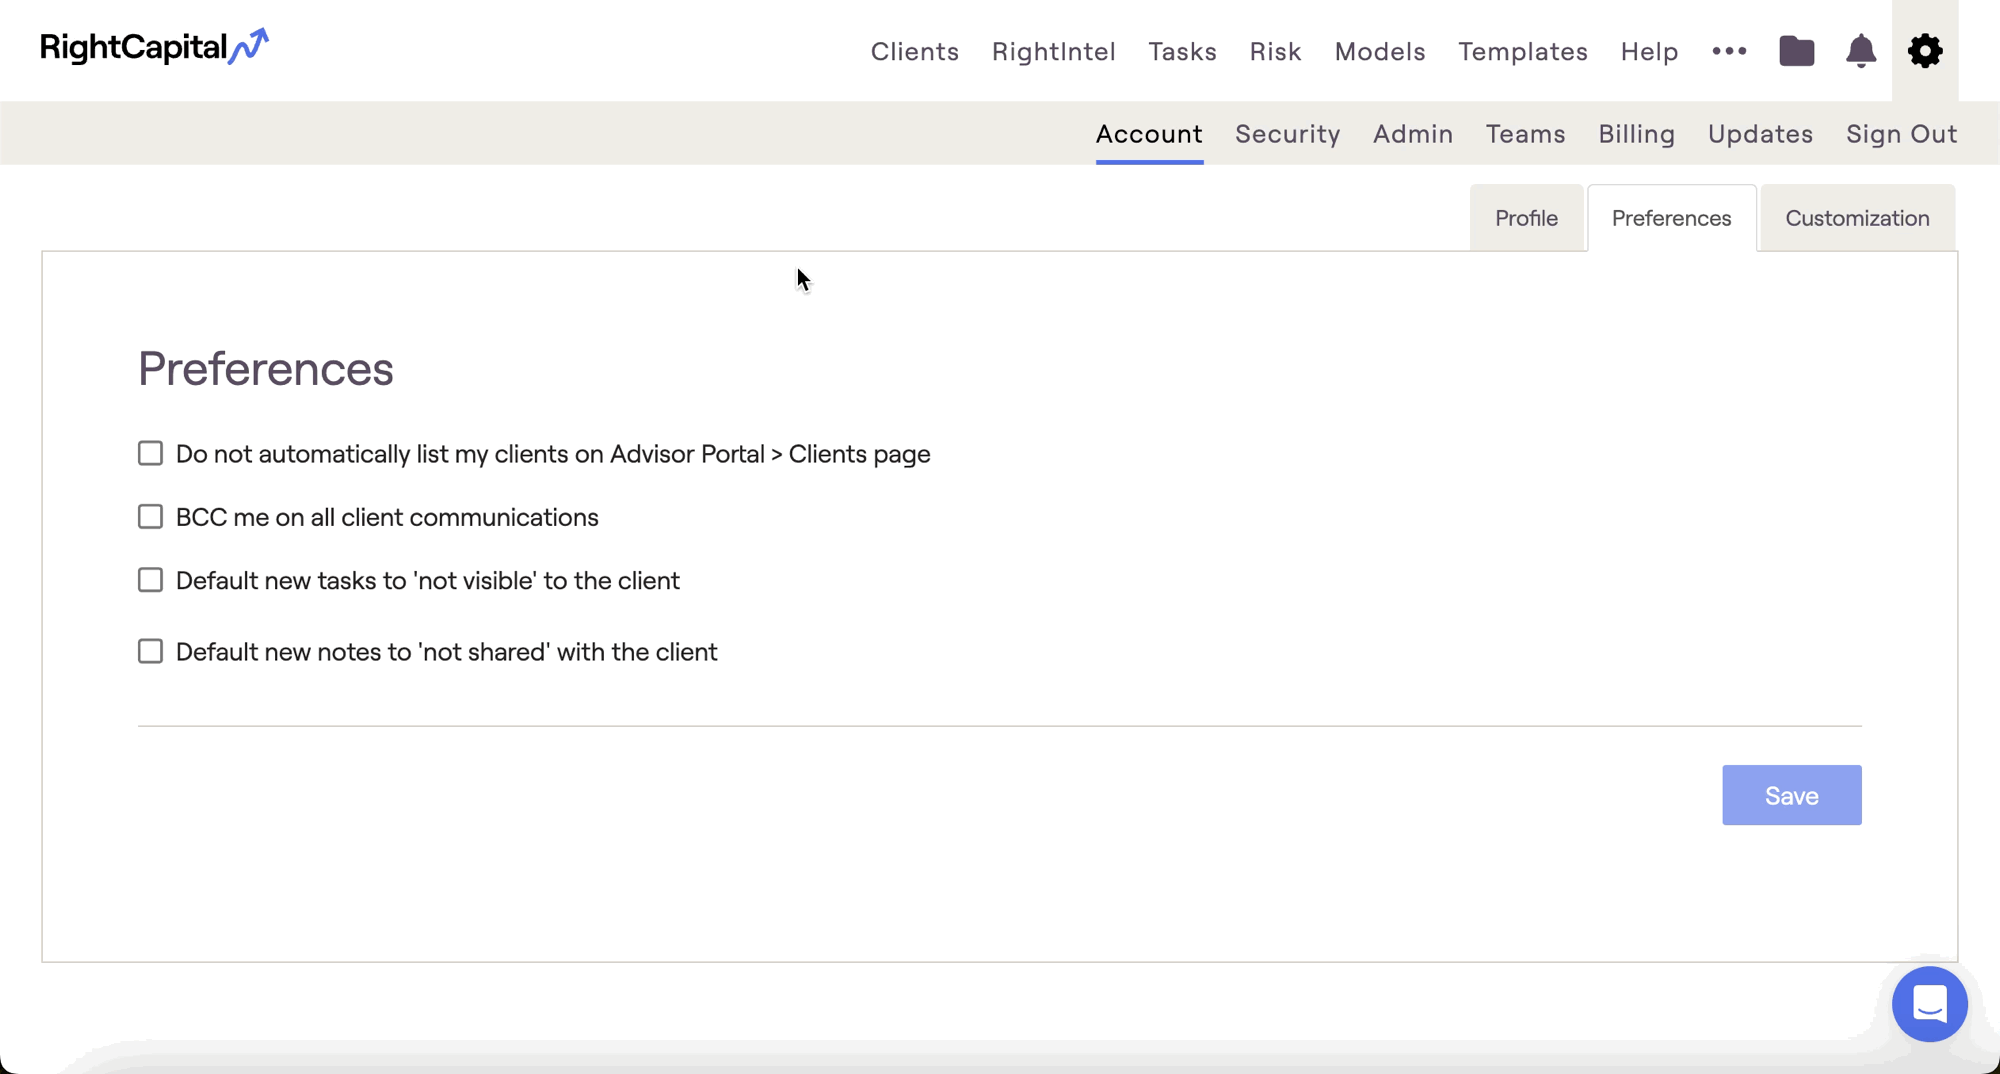Open the Risk section
The width and height of the screenshot is (2000, 1074).
click(x=1276, y=51)
